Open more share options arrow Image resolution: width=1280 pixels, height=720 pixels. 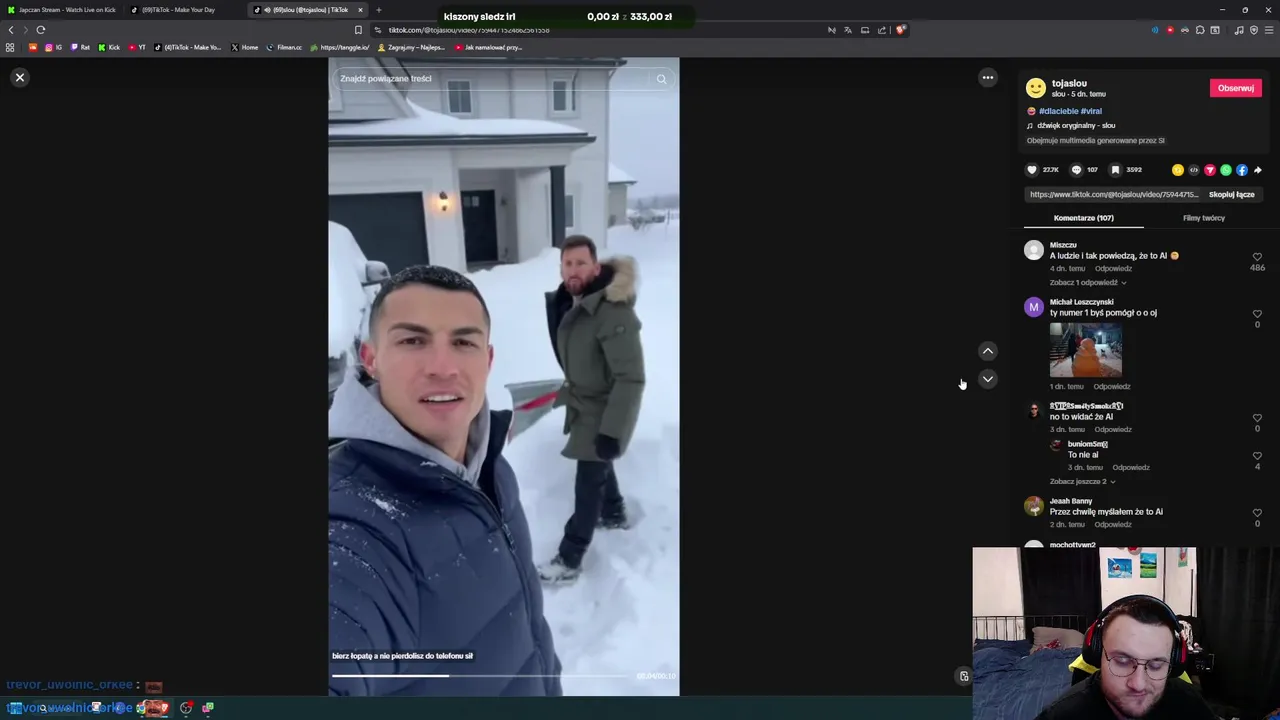(1258, 170)
